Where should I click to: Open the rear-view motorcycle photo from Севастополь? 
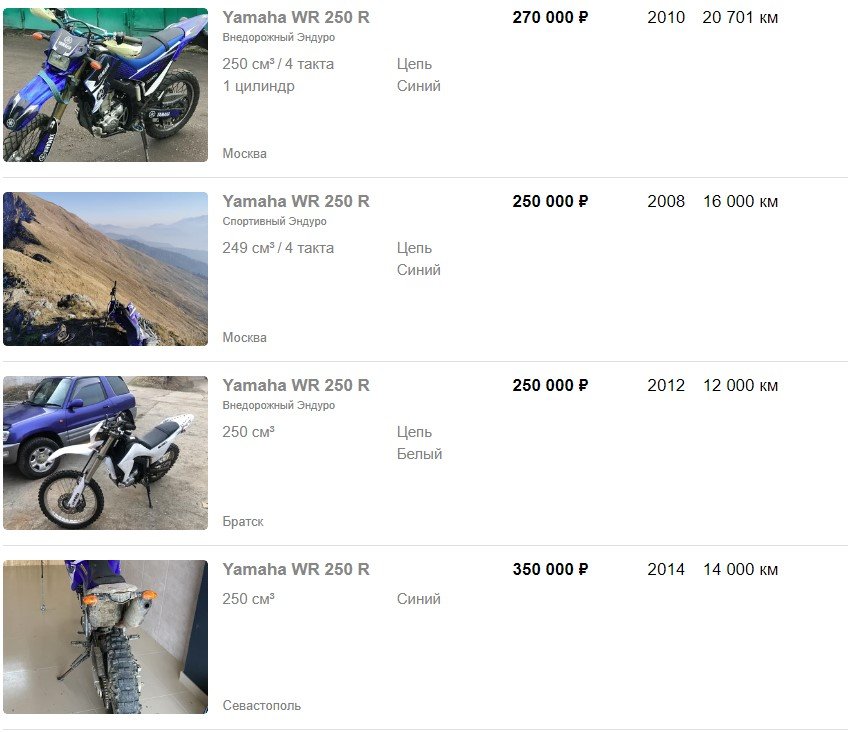click(105, 637)
